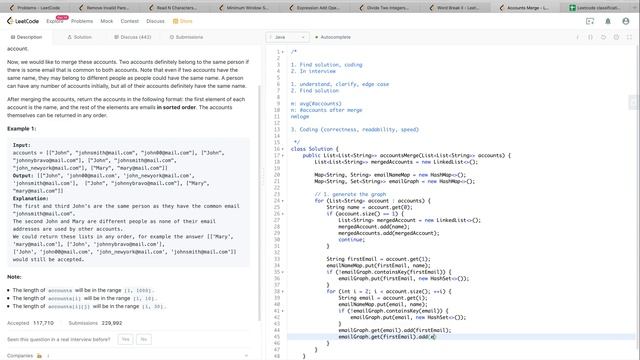Open the Java language dropdown
This screenshot has height=360, width=640.
coord(287,37)
